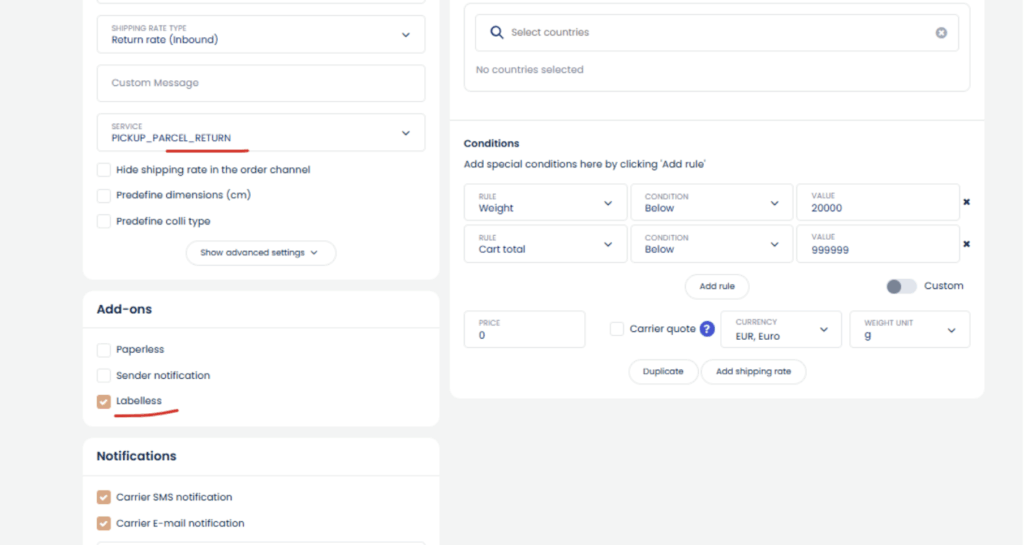Check Hide shipping rate in the order channel
Image resolution: width=1024 pixels, height=545 pixels.
click(104, 170)
